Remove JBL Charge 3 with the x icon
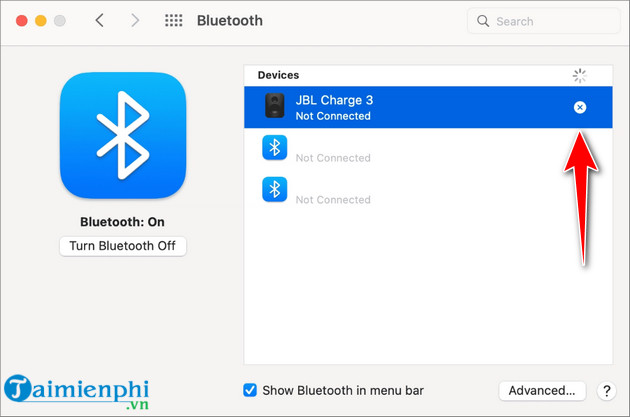The height and width of the screenshot is (417, 630). 579,107
